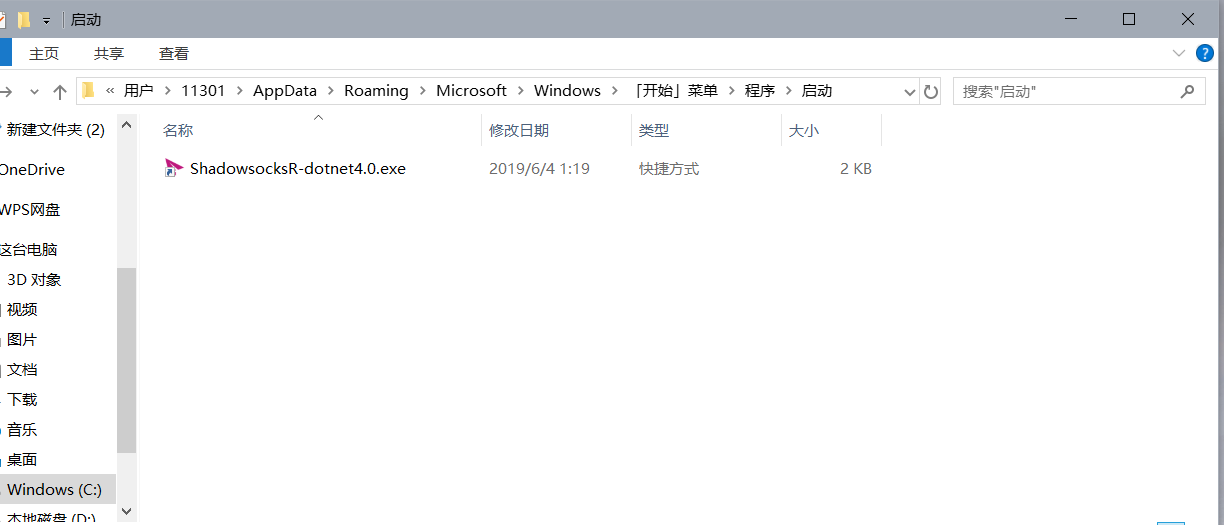Screen dimensions: 1224x525
Task: Click 启动 at the end of the address path
Action: (x=817, y=90)
